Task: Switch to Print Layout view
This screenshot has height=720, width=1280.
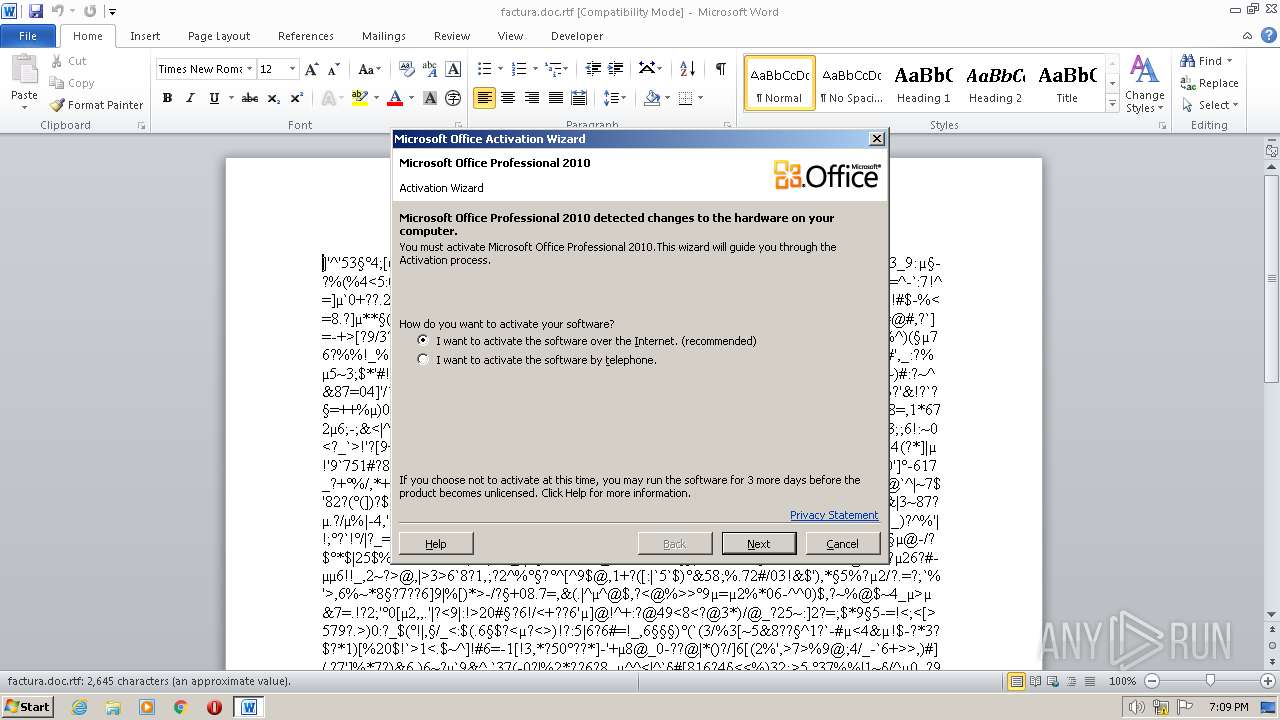Action: point(1017,681)
